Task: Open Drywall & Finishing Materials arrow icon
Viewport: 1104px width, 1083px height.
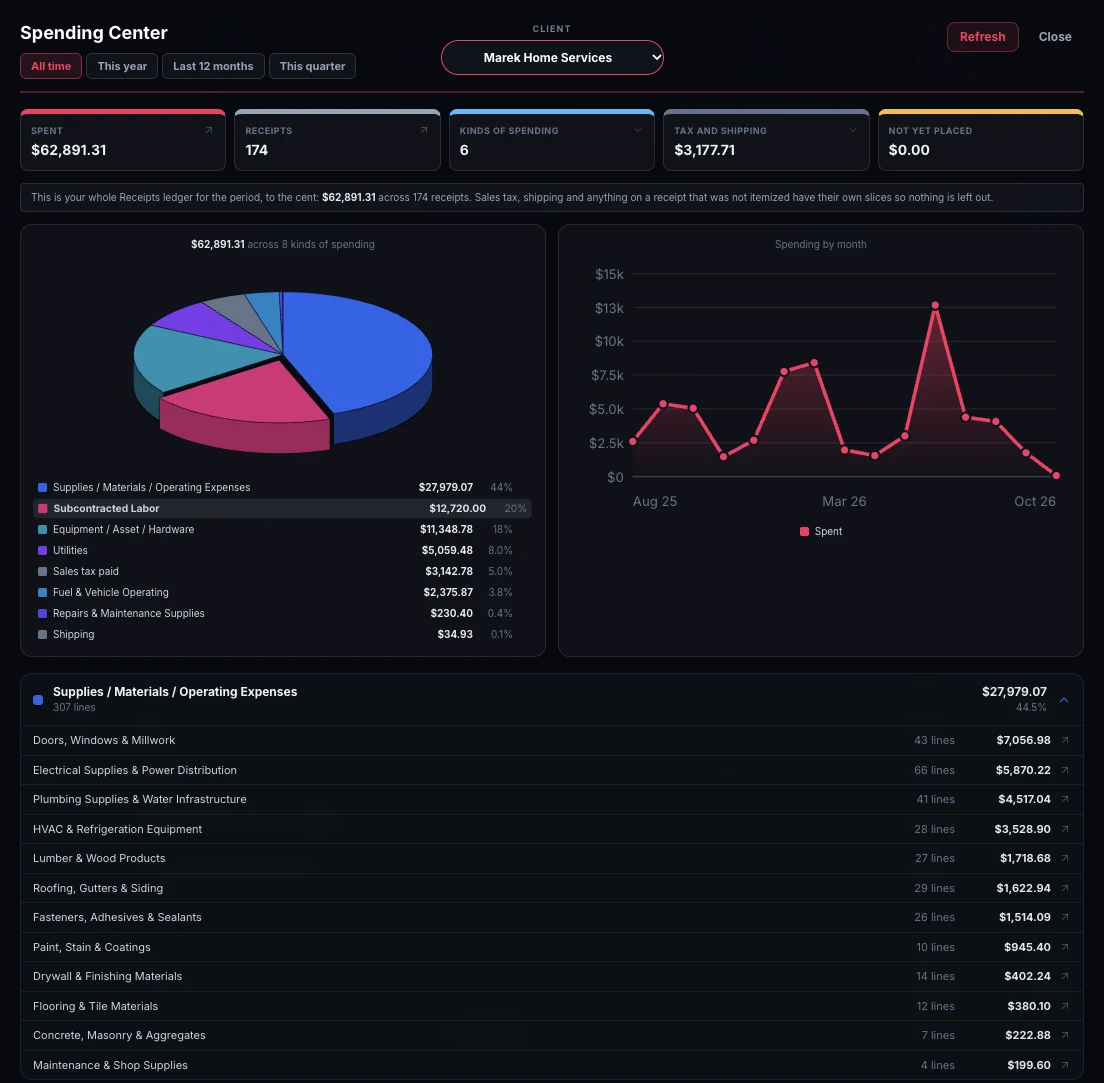Action: 1065,977
